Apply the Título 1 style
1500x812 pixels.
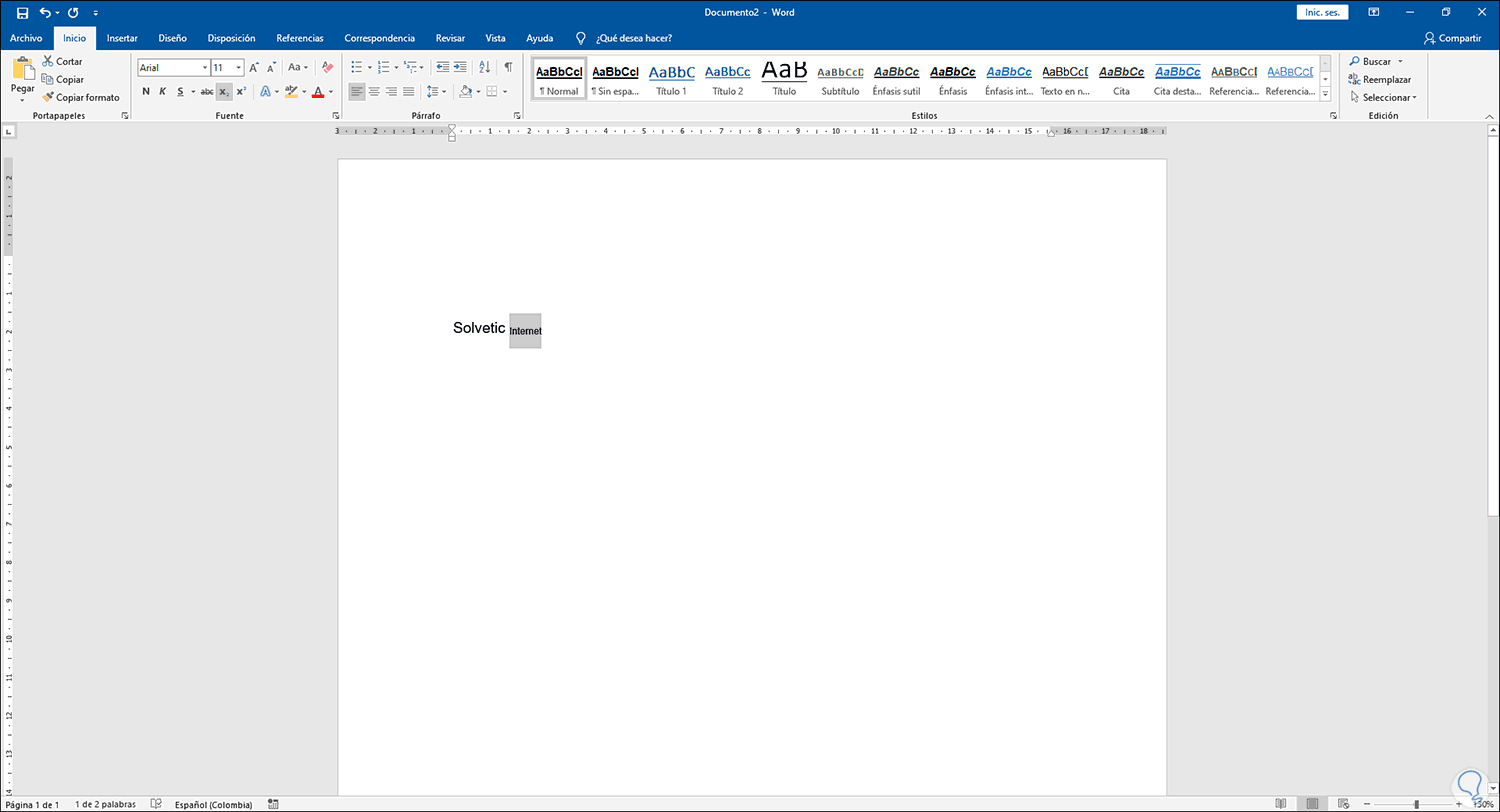coord(671,79)
